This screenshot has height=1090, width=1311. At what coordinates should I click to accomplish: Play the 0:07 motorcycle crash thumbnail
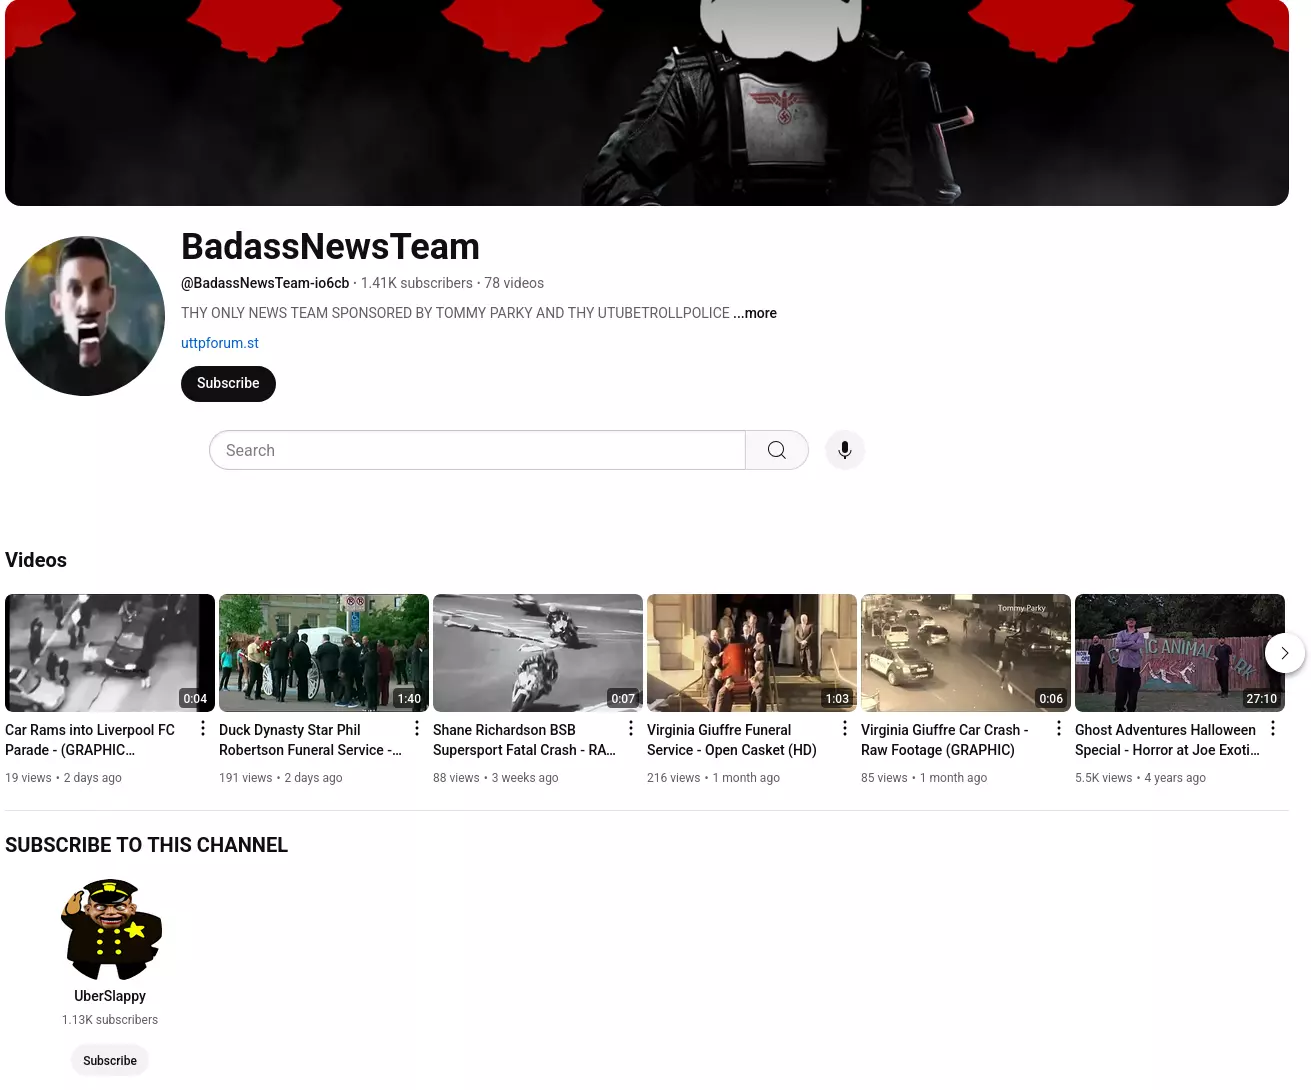coord(538,653)
